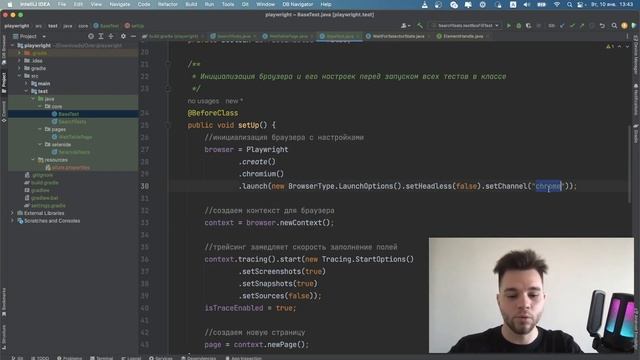This screenshot has width=640, height=360.
Task: Select BaseTest file in project tree
Action: pos(69,114)
